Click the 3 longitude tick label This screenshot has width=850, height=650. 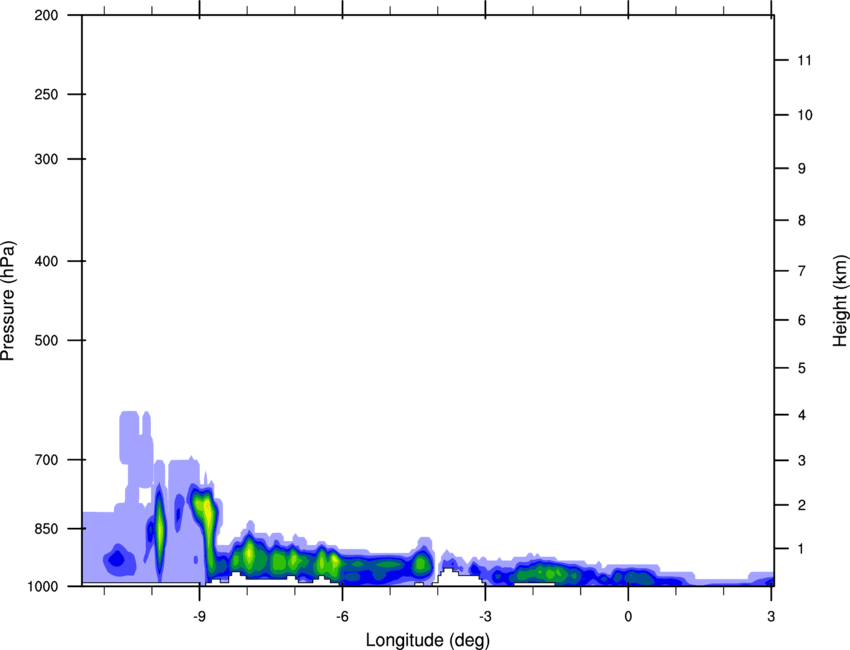tap(771, 616)
